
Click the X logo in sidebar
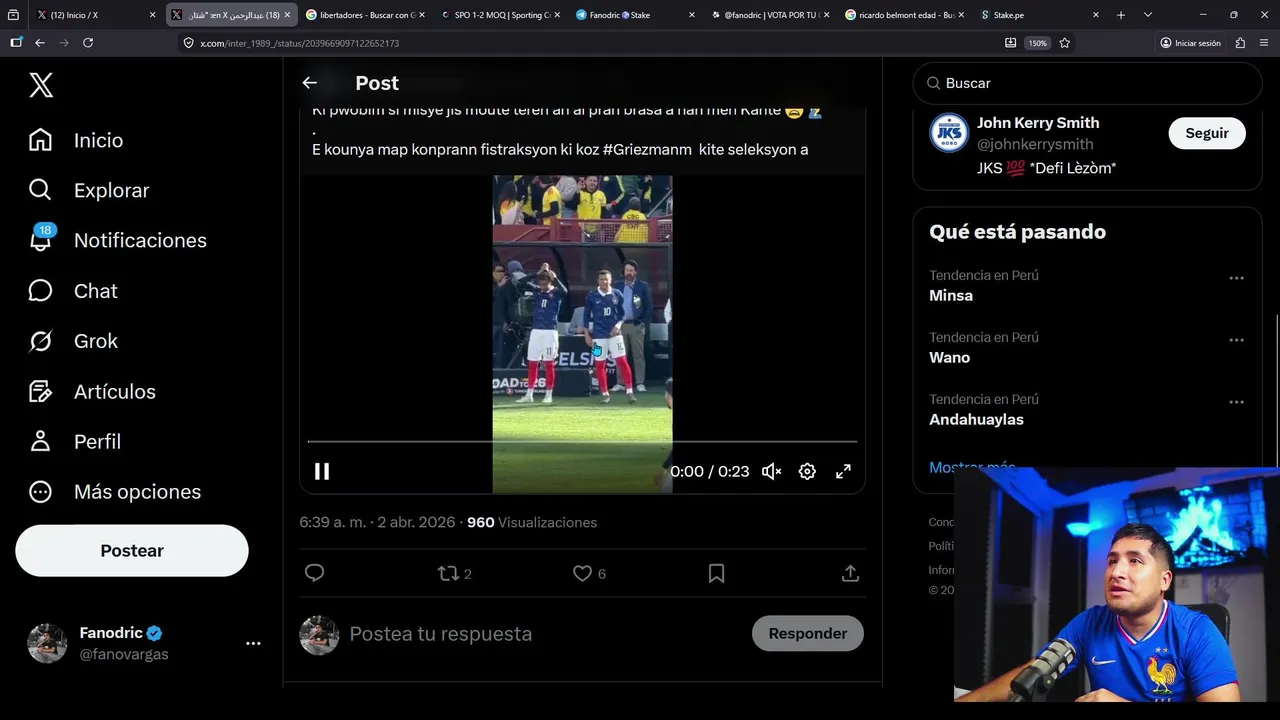point(41,85)
